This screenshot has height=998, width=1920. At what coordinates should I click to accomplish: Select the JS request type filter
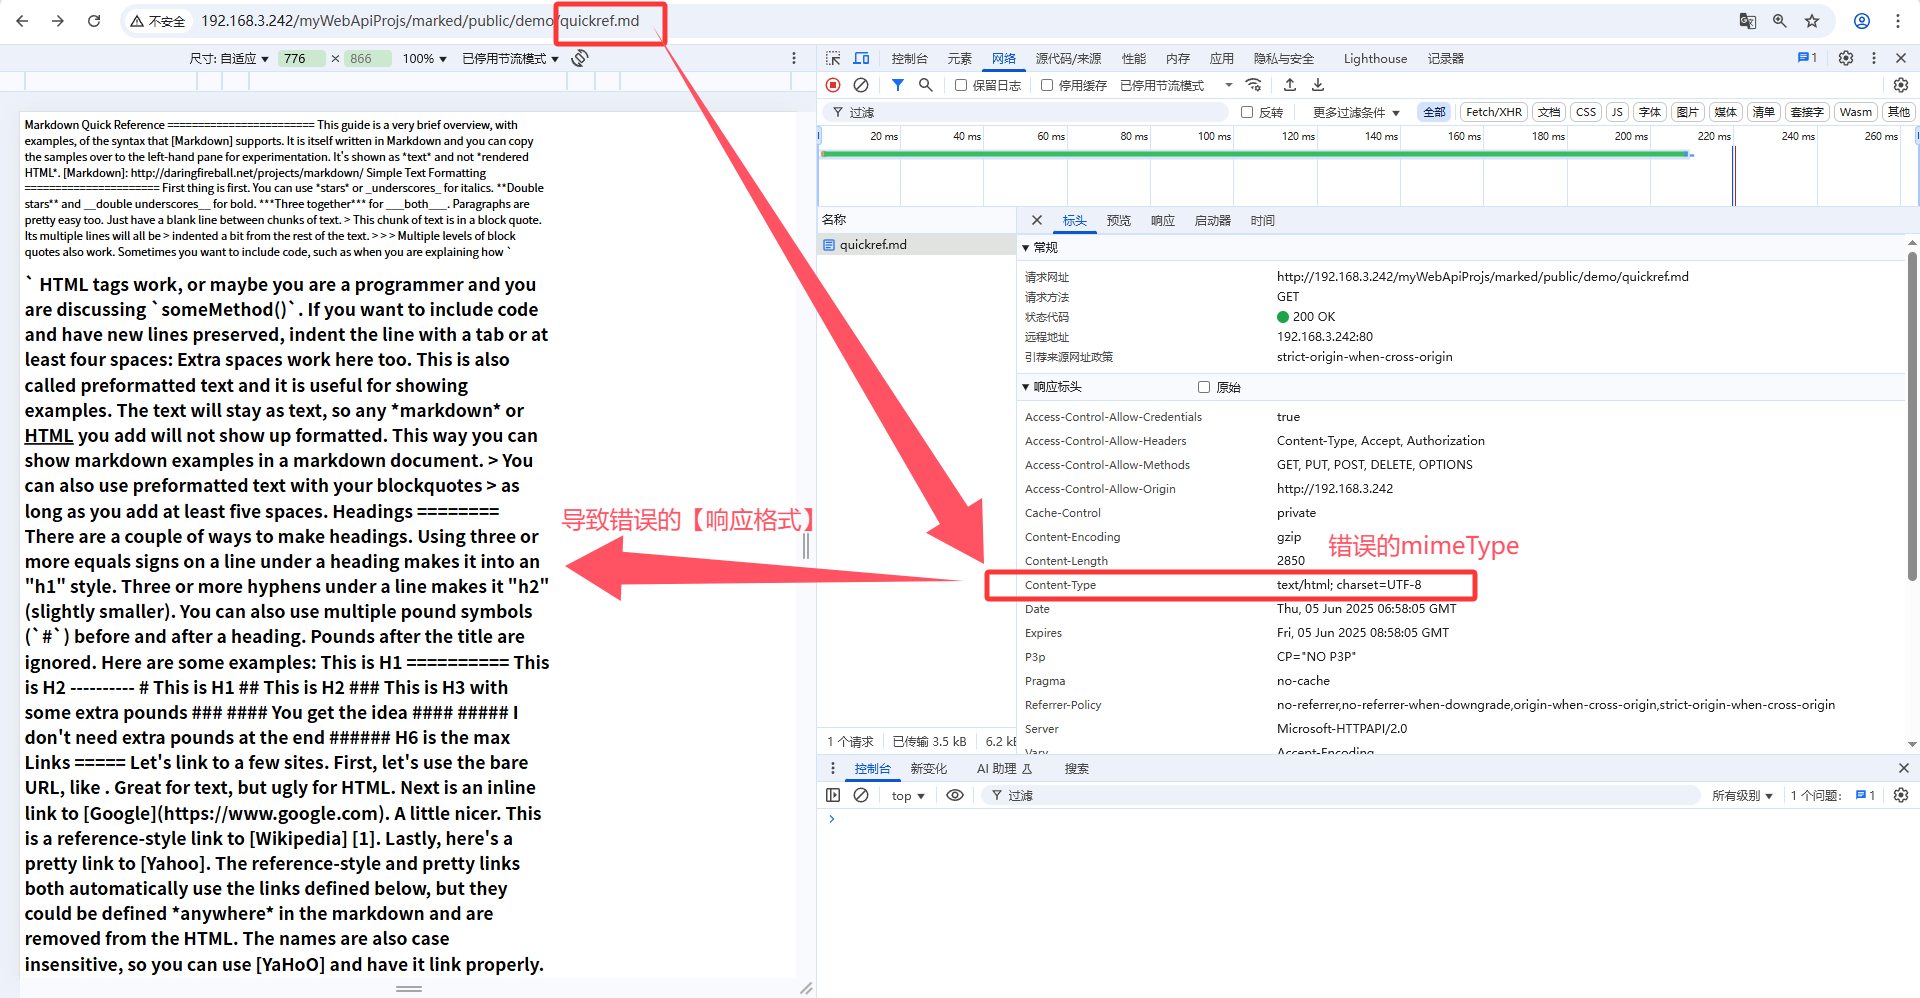point(1617,112)
